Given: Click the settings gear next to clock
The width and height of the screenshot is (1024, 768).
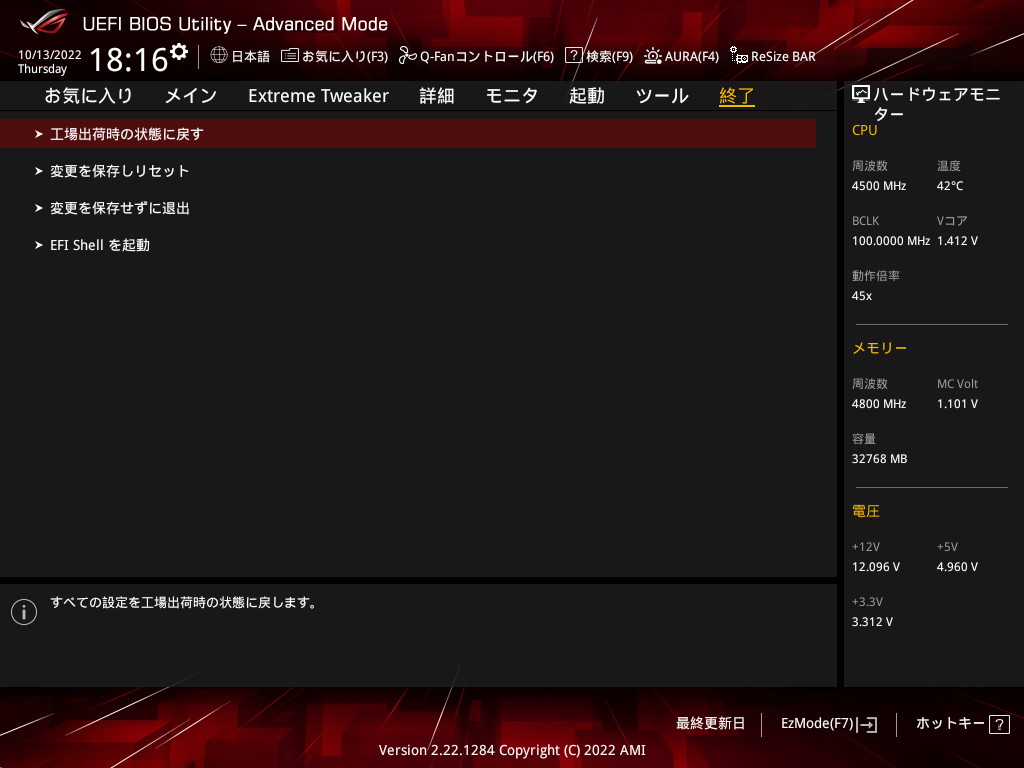Looking at the screenshot, I should tap(179, 52).
